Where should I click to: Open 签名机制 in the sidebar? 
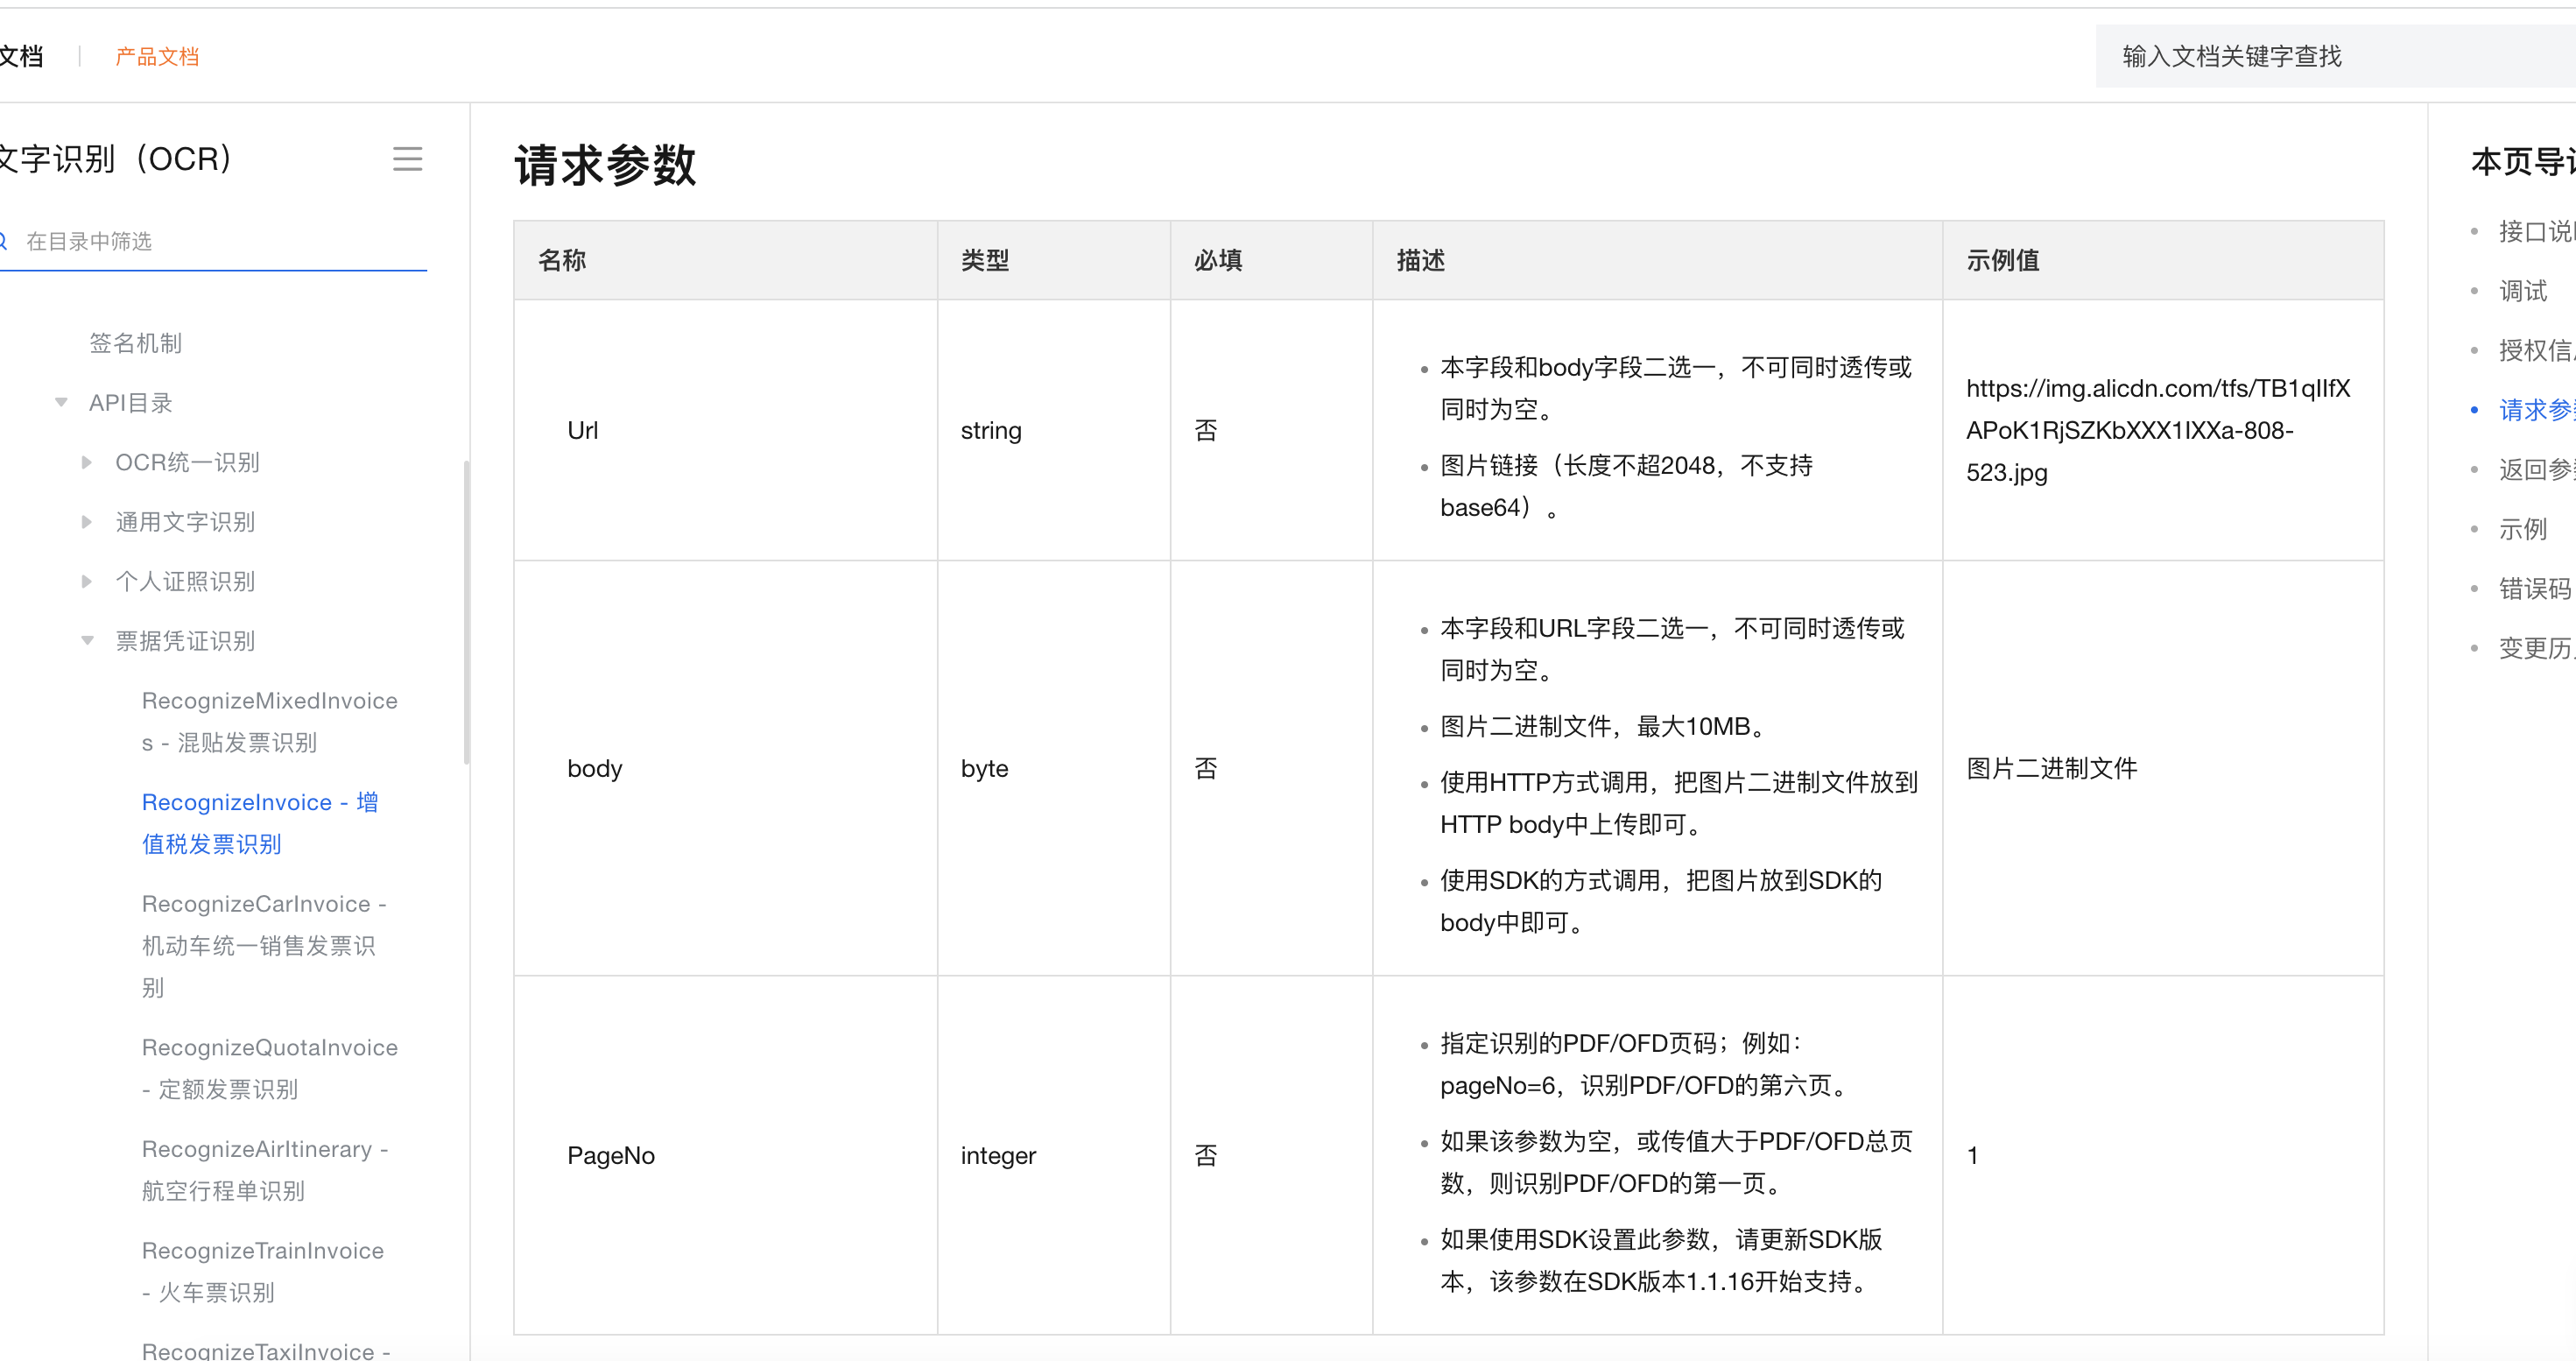(135, 343)
